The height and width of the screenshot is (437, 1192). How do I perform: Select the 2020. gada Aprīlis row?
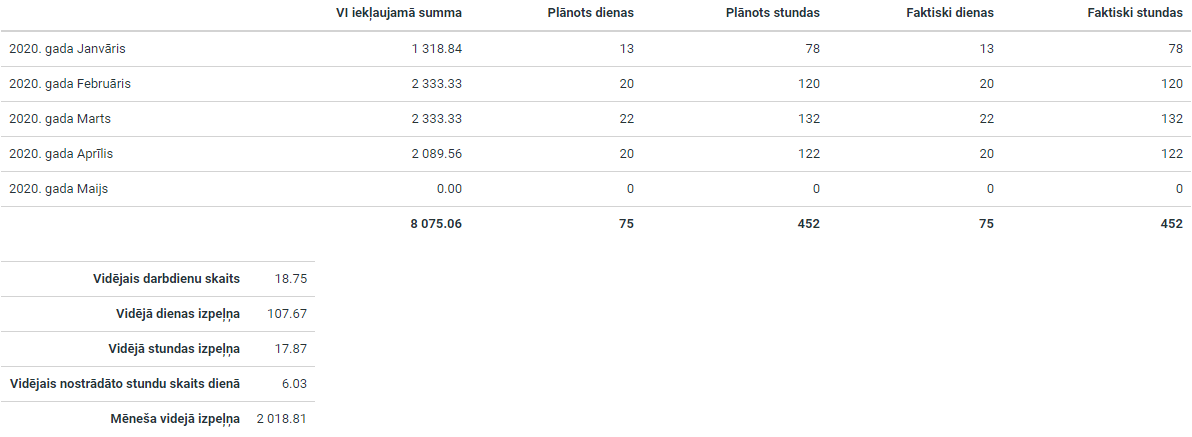(x=596, y=154)
